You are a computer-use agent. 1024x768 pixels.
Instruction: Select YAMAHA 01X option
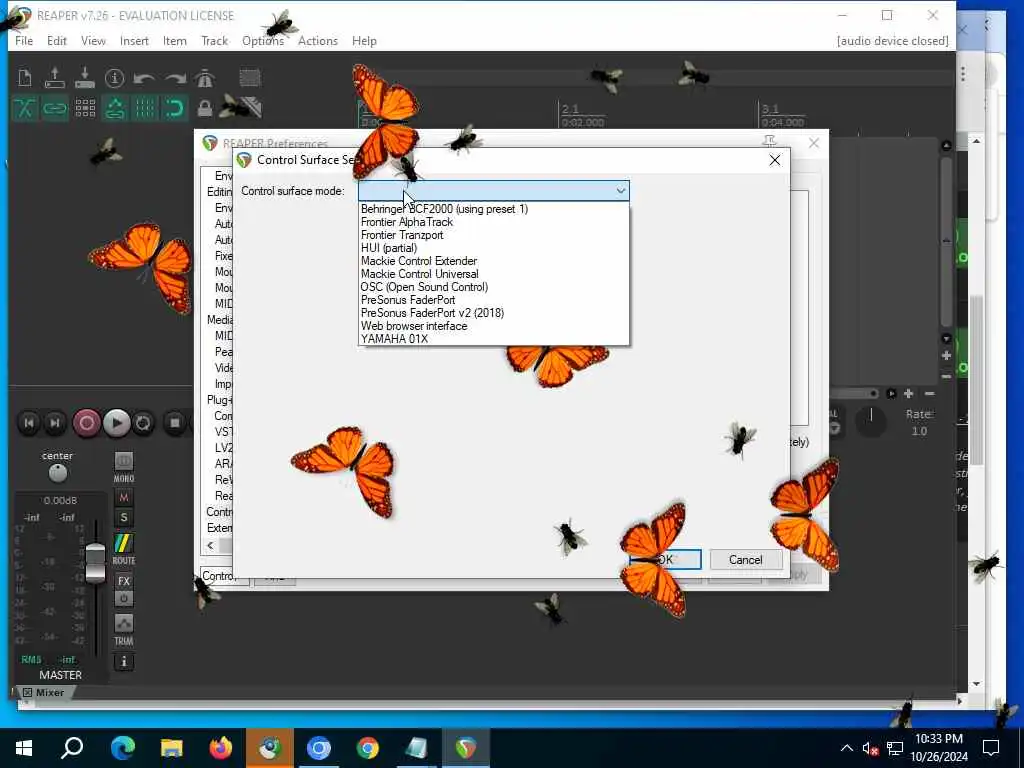(494, 339)
